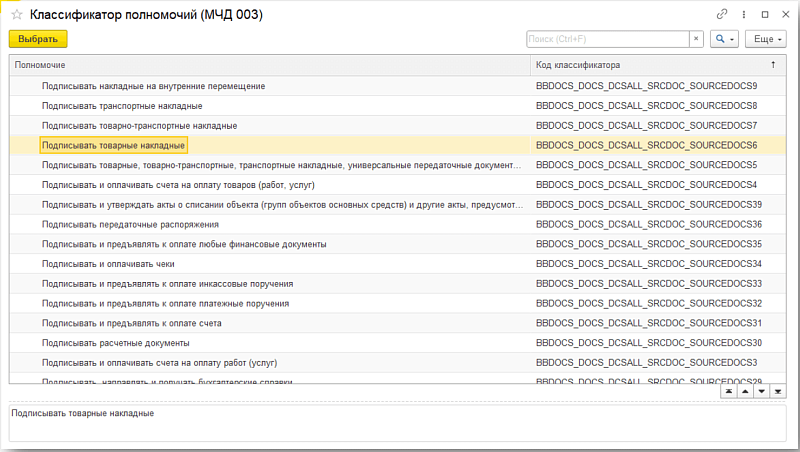
Task: Add window to favorites with star icon
Action: coord(17,14)
